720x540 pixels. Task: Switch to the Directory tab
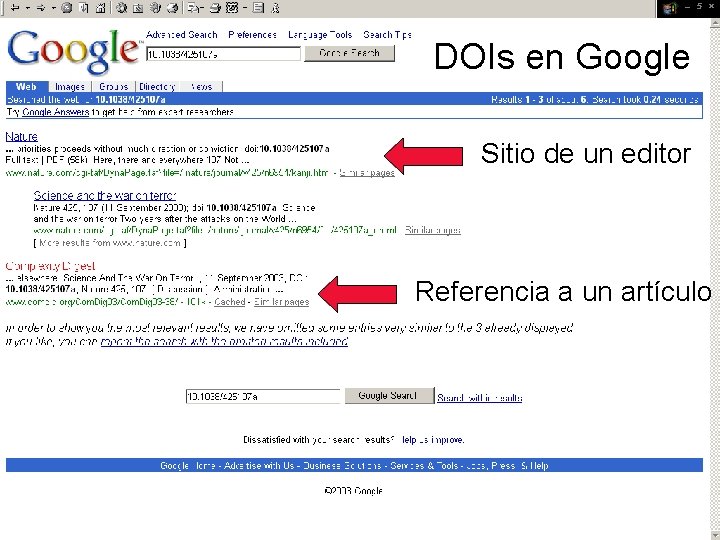pos(157,87)
